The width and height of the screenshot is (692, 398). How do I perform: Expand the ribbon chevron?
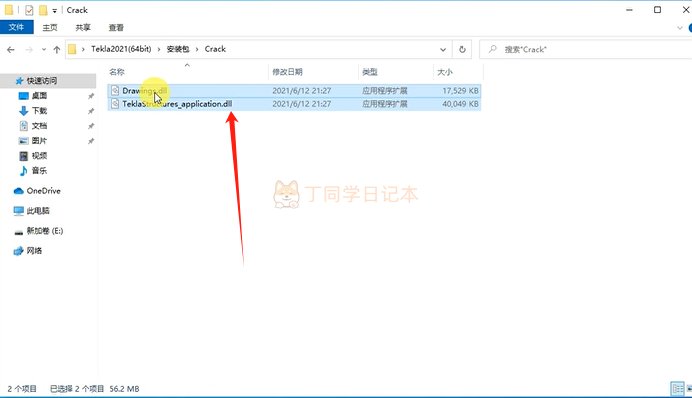[680, 28]
